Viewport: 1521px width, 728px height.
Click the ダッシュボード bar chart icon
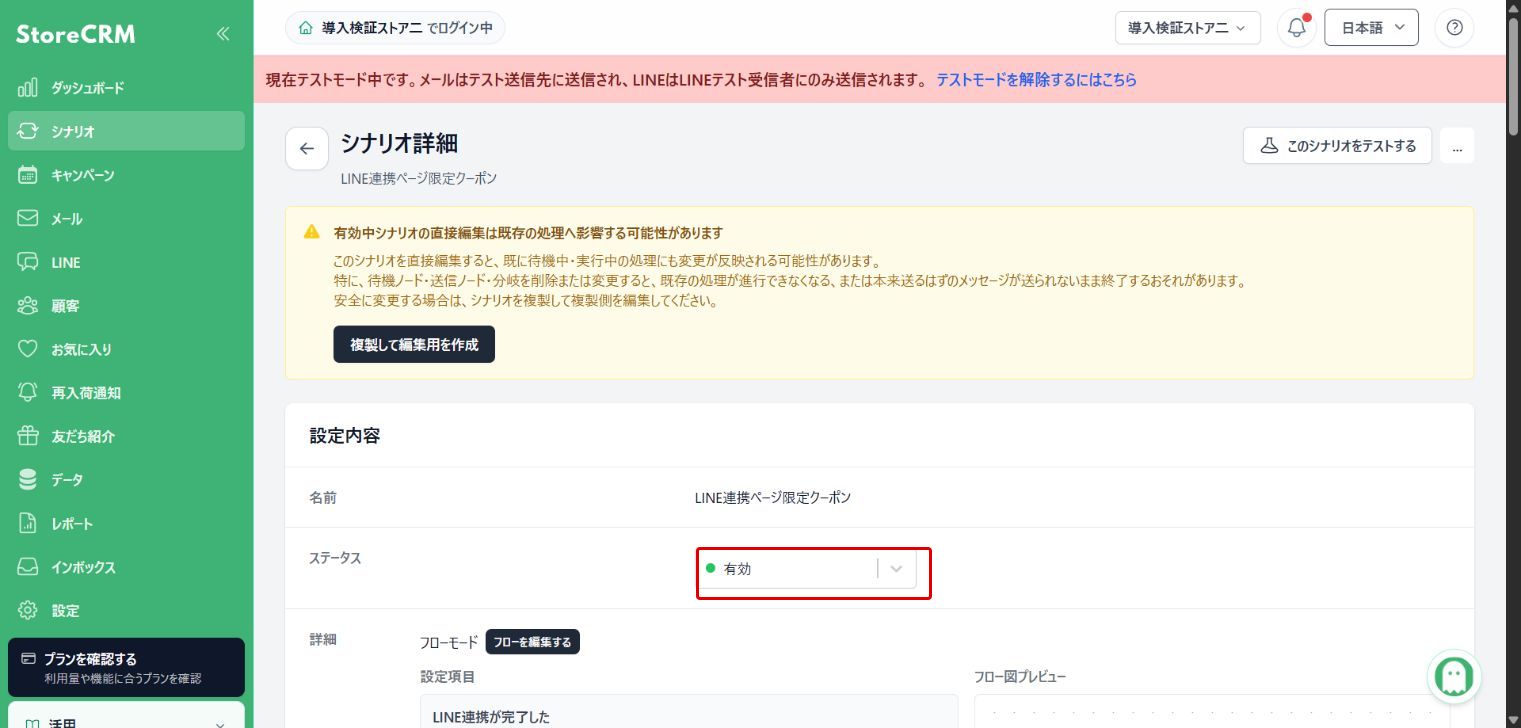click(28, 88)
